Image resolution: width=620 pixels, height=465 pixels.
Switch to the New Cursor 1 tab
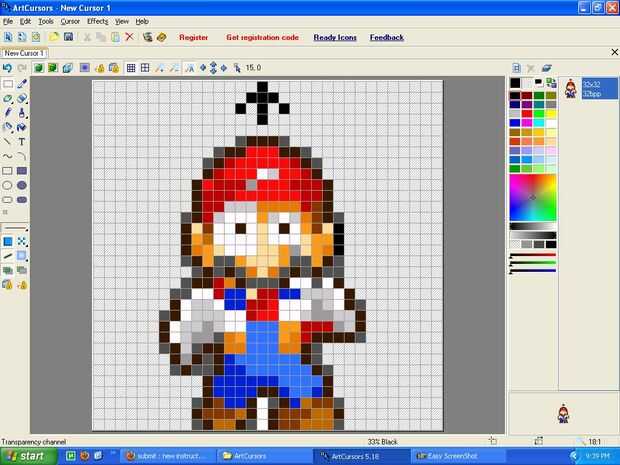coord(24,53)
